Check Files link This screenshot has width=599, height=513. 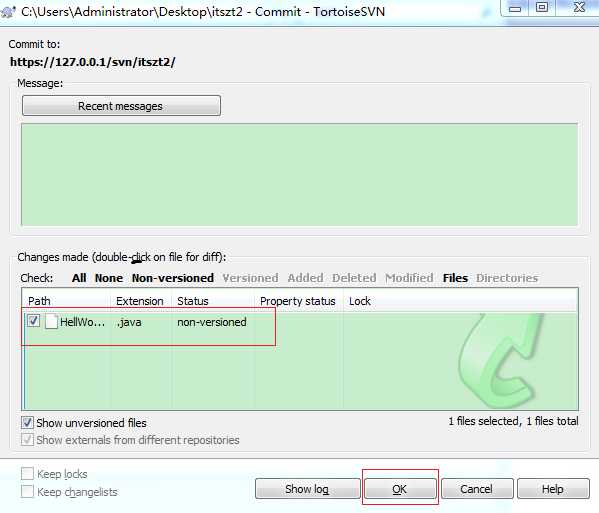pyautogui.click(x=455, y=278)
